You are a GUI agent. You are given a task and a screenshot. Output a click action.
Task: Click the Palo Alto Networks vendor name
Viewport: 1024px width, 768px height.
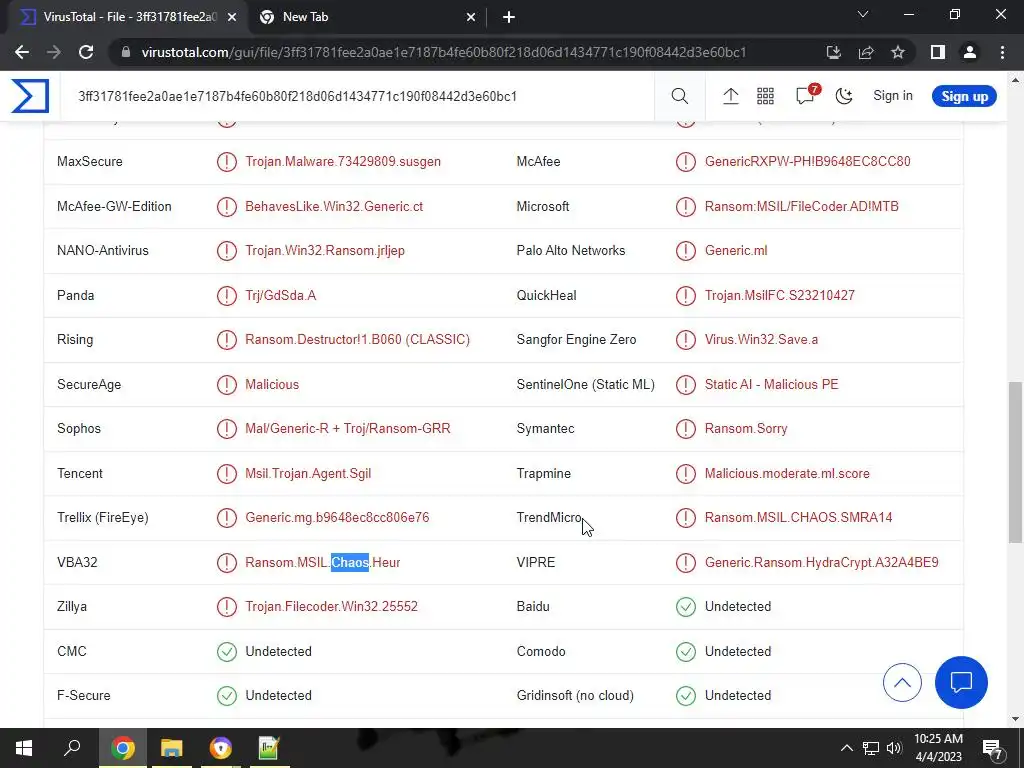pos(571,251)
